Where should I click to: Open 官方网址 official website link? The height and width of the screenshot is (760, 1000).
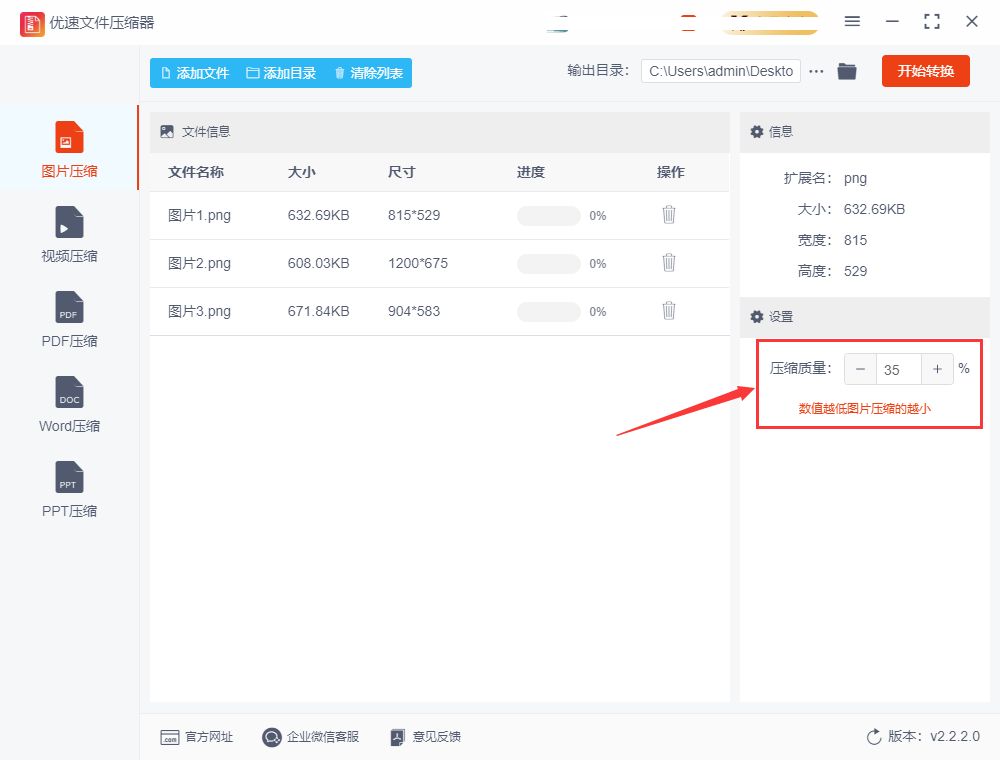click(x=196, y=737)
